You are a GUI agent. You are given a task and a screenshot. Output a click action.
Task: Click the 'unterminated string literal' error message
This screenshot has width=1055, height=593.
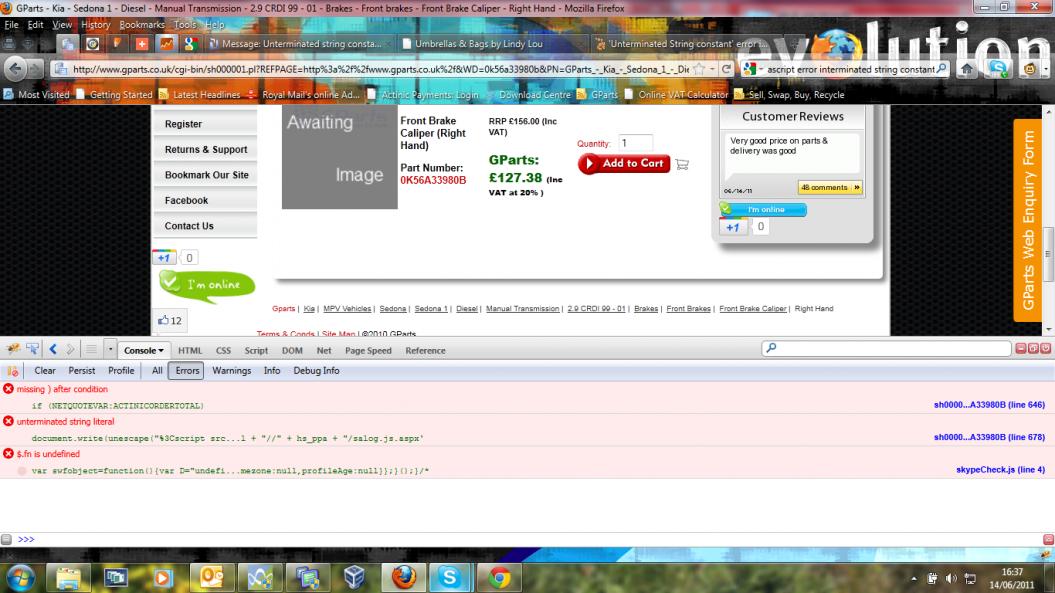(65, 422)
